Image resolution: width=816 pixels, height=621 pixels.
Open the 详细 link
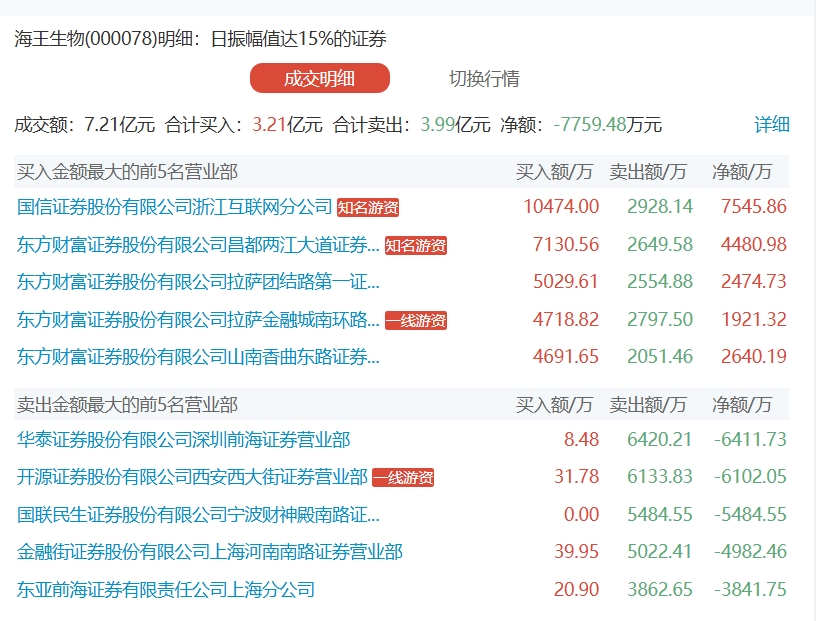772,125
